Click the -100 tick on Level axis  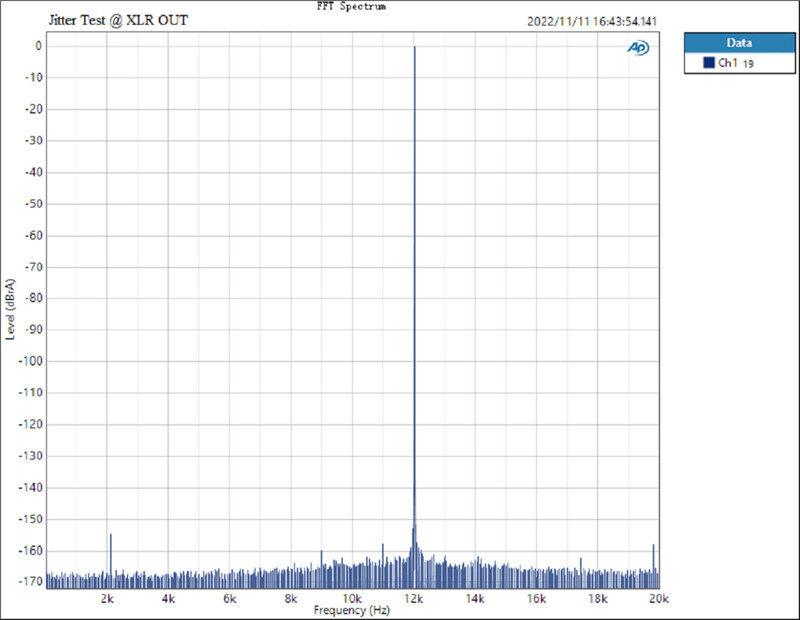click(x=30, y=361)
